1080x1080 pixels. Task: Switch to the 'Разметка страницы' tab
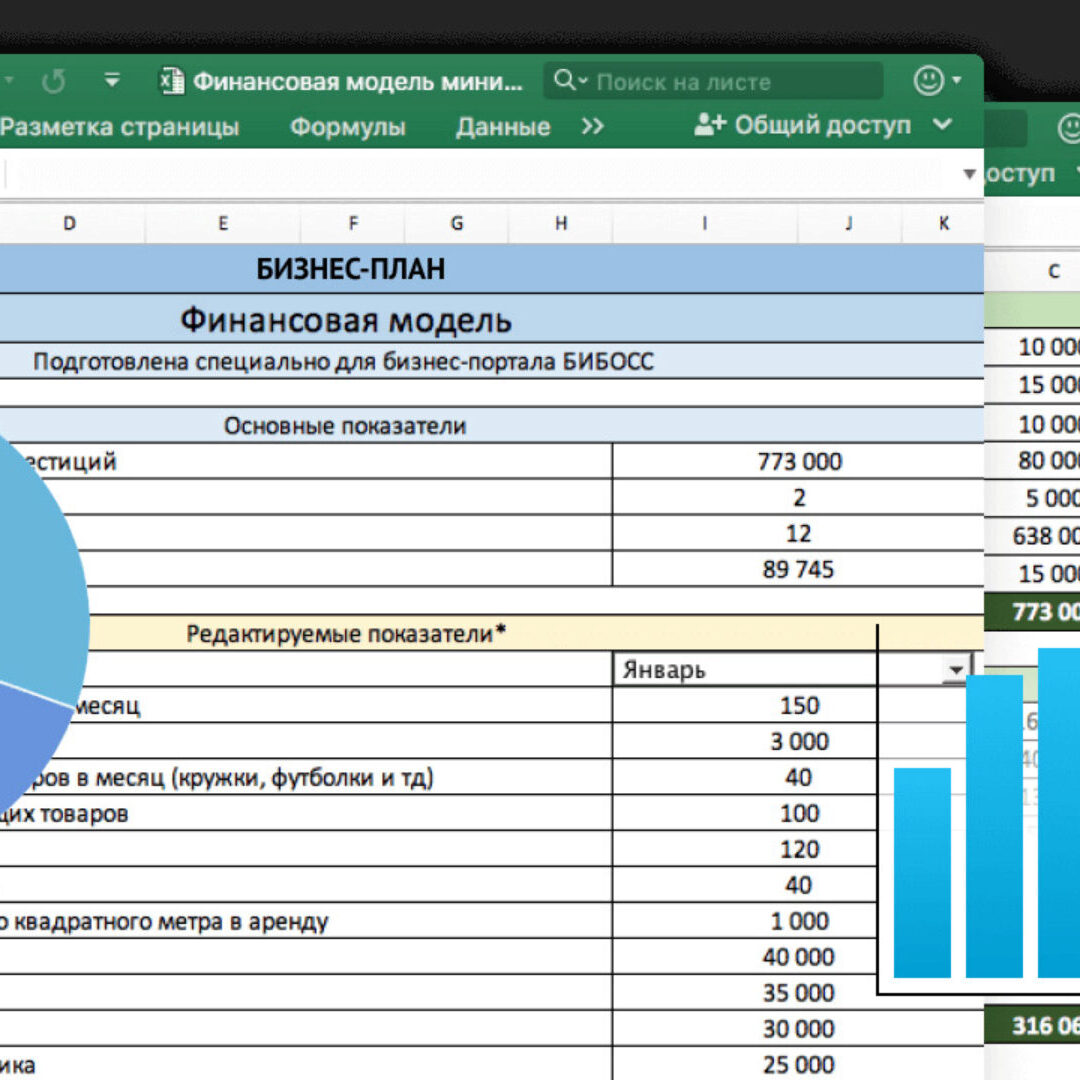pyautogui.click(x=120, y=127)
